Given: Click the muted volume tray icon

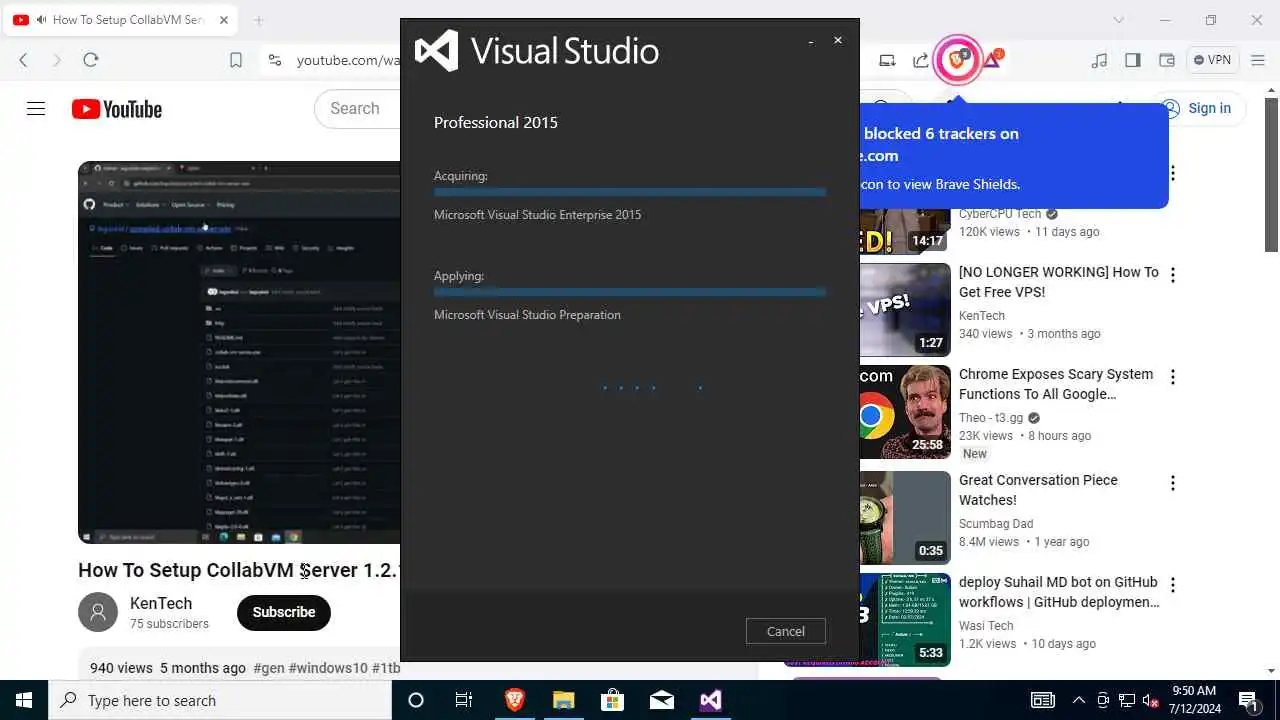Looking at the screenshot, I should [x=1151, y=700].
